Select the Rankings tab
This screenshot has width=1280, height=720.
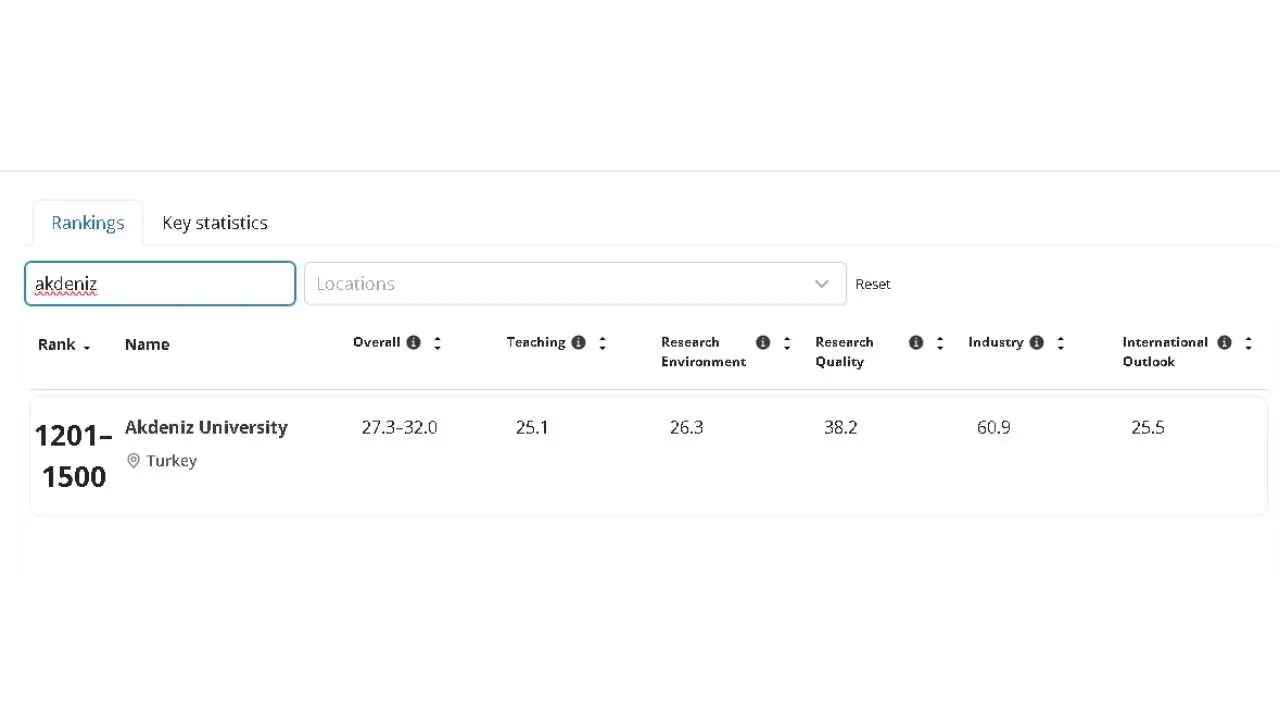tap(88, 223)
